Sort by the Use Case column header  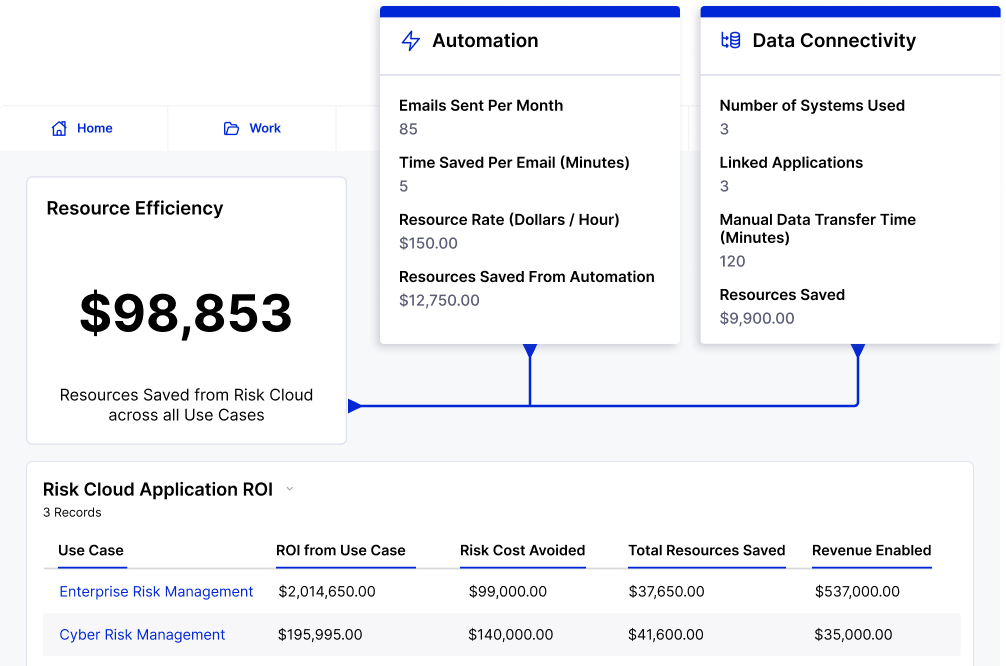coord(91,551)
